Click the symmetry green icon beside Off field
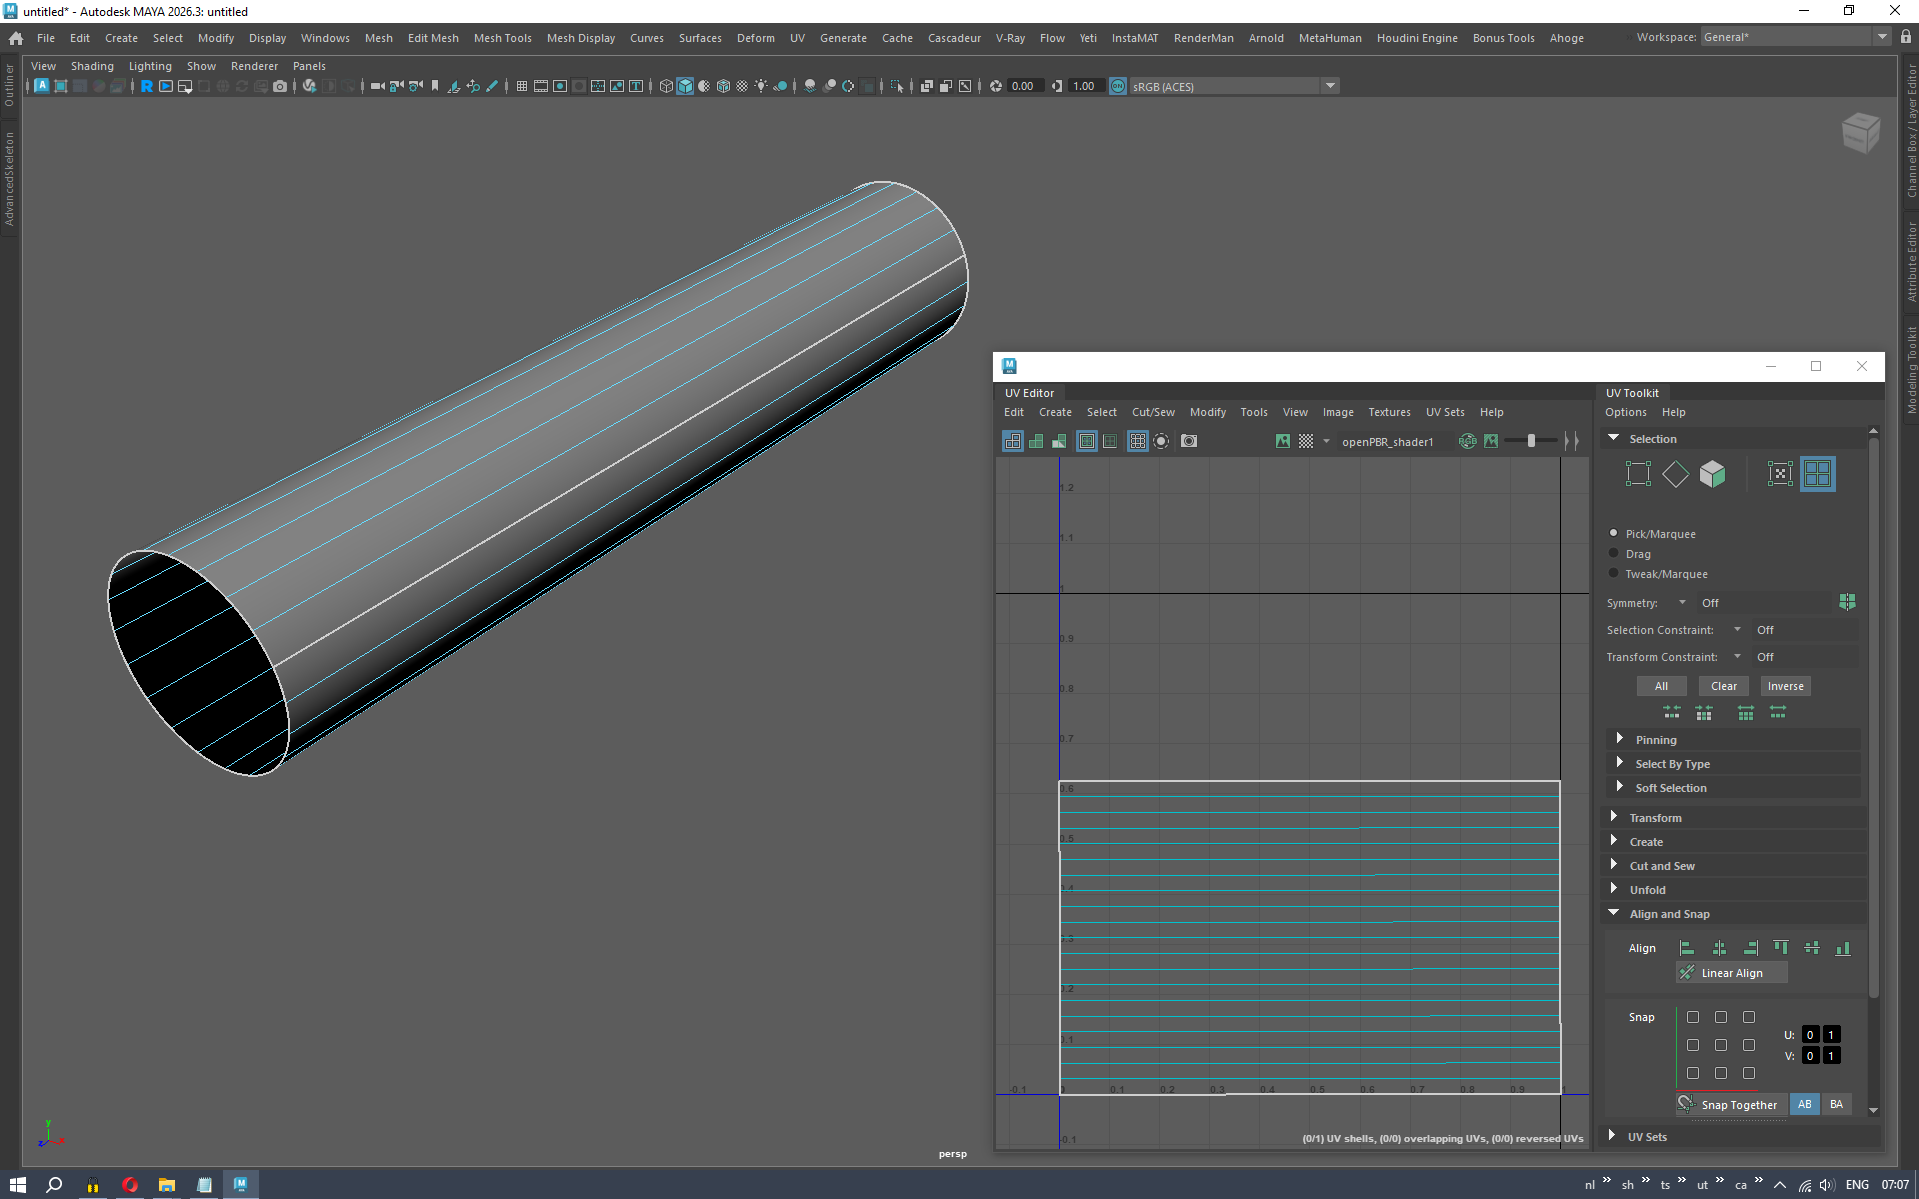The image size is (1919, 1199). 1847,602
